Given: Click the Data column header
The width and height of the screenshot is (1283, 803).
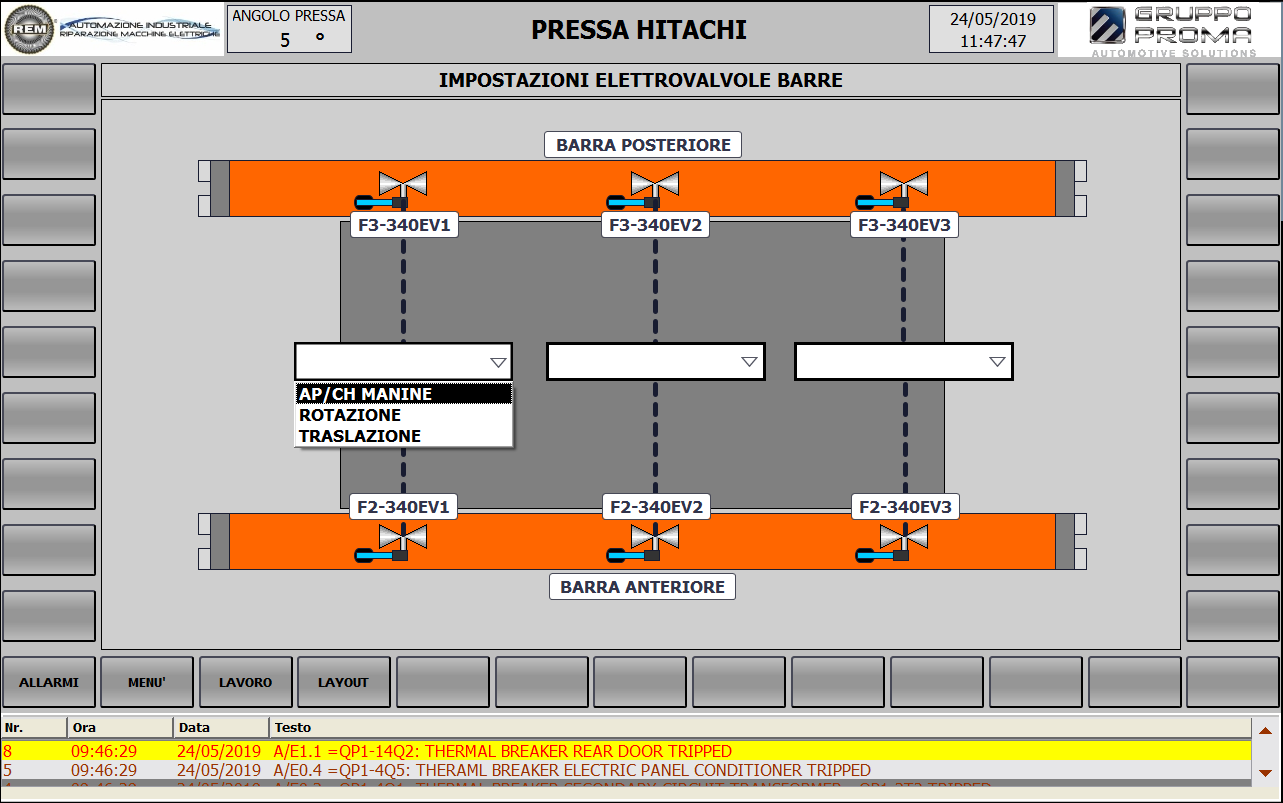Looking at the screenshot, I should click(221, 727).
